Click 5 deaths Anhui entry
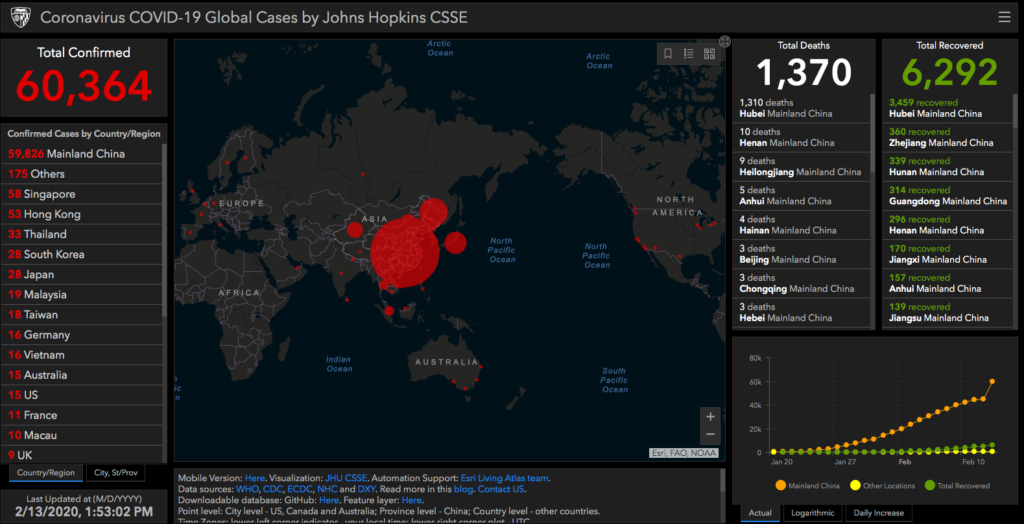This screenshot has height=524, width=1024. [x=802, y=195]
